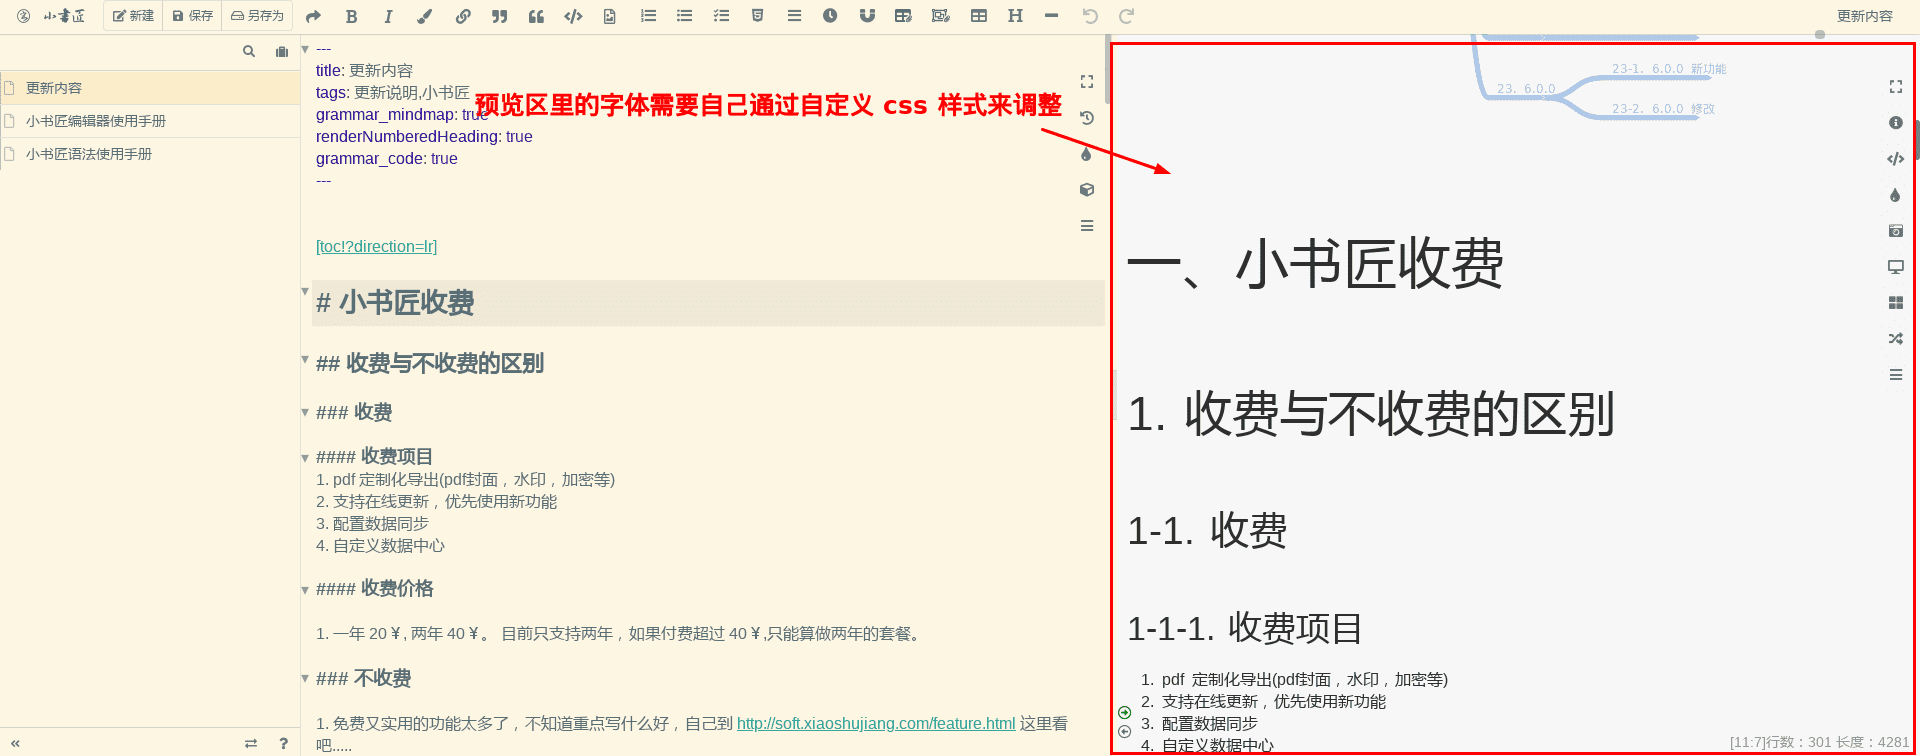
Task: Click the four-square grid layout icon
Action: pos(1895,303)
